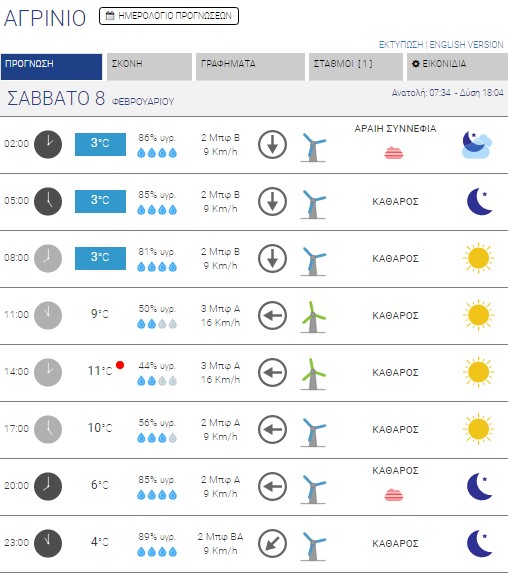
Task: Click the ΕΚΤΥΠΩΣΗ print link
Action: [401, 45]
